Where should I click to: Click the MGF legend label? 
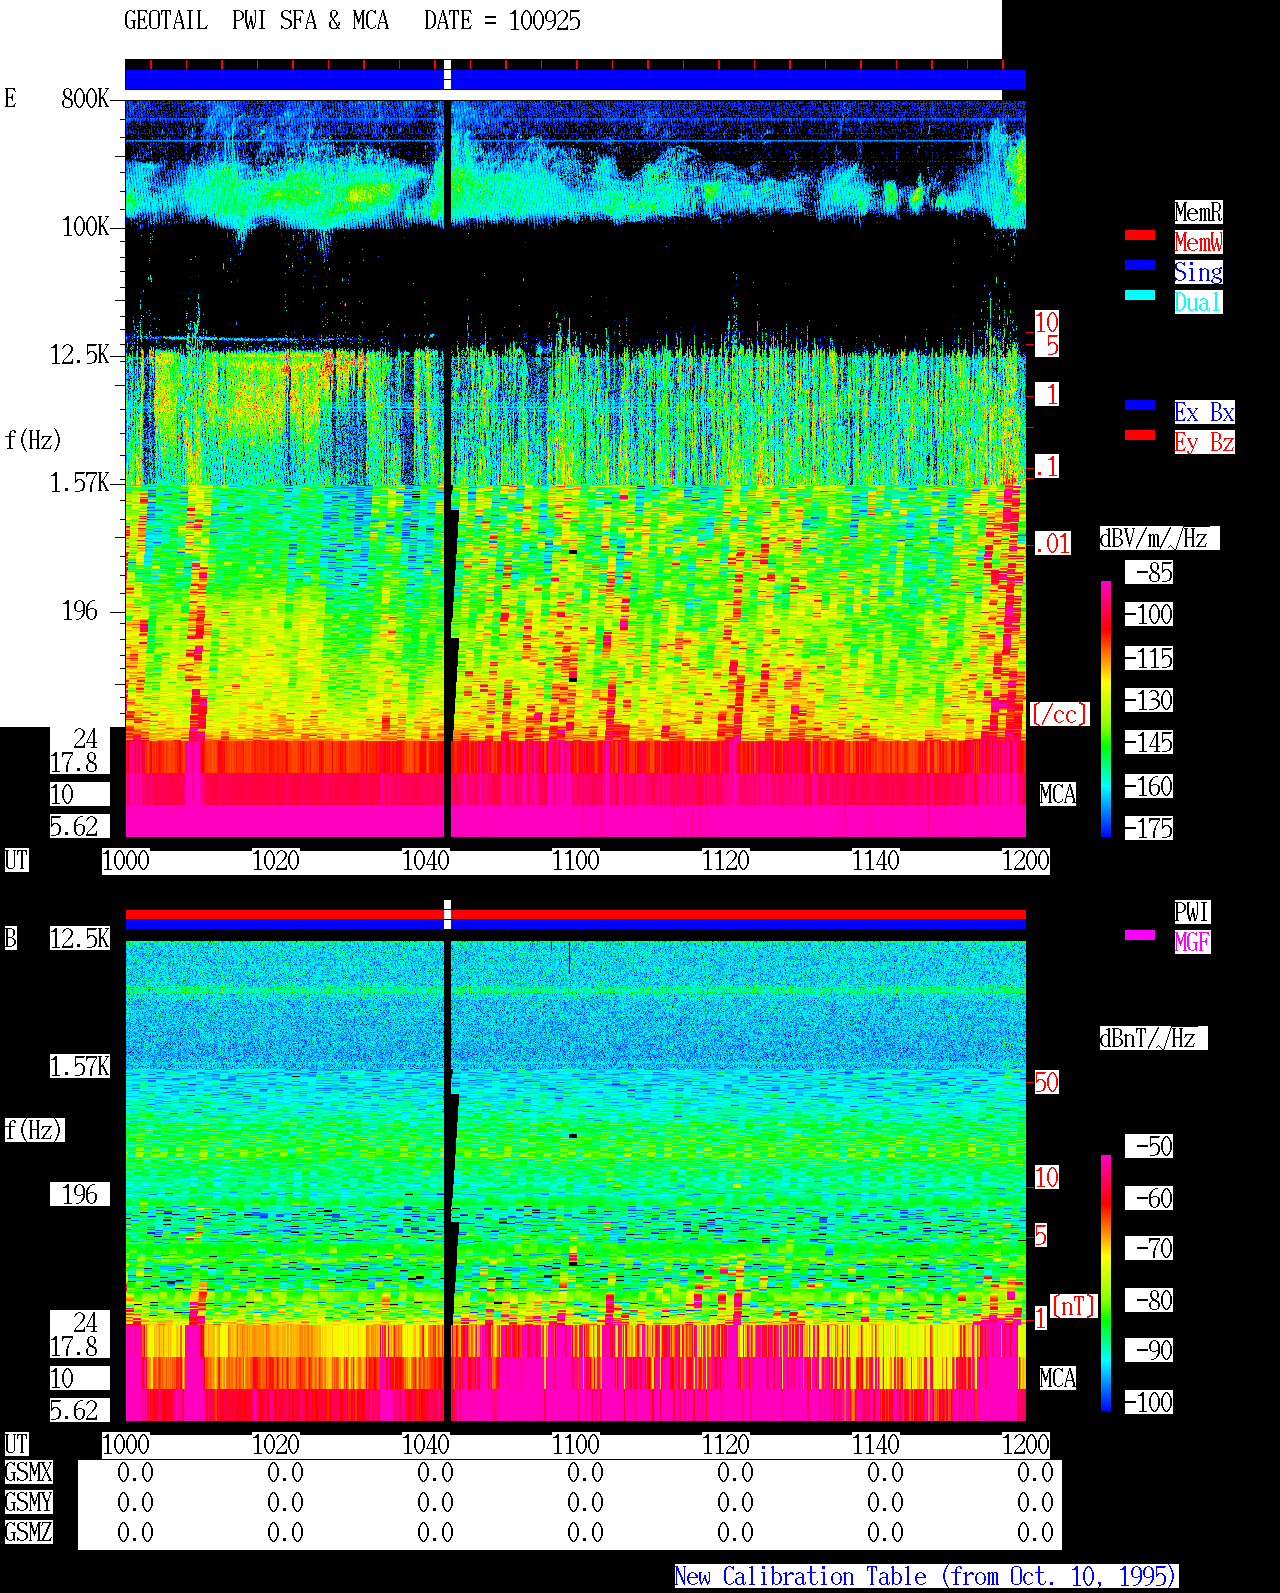[1192, 942]
